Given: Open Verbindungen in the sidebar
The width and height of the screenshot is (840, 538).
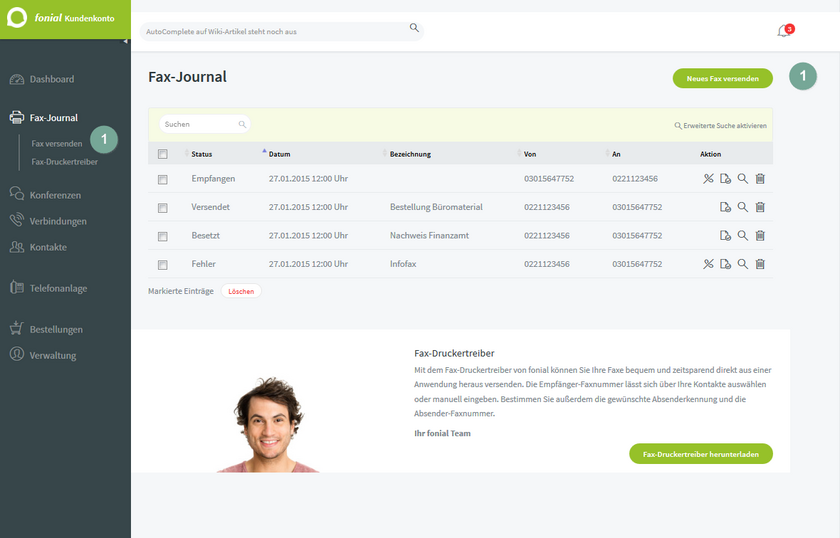Looking at the screenshot, I should point(58,221).
